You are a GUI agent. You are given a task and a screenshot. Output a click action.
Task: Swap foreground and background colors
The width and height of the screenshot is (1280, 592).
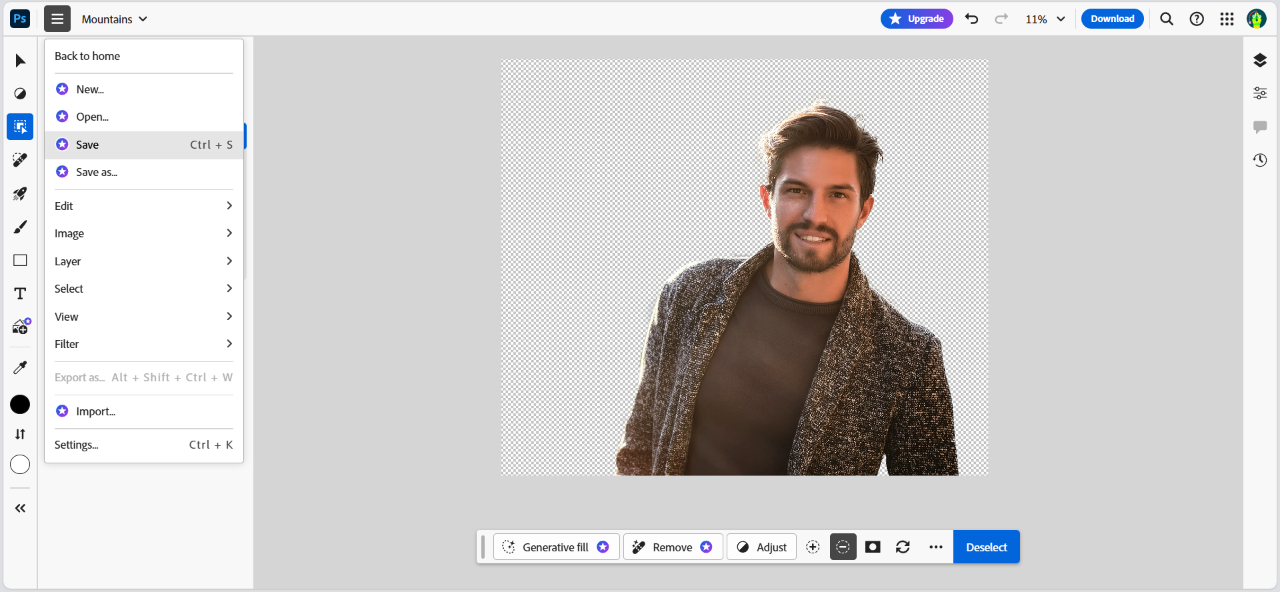click(20, 434)
